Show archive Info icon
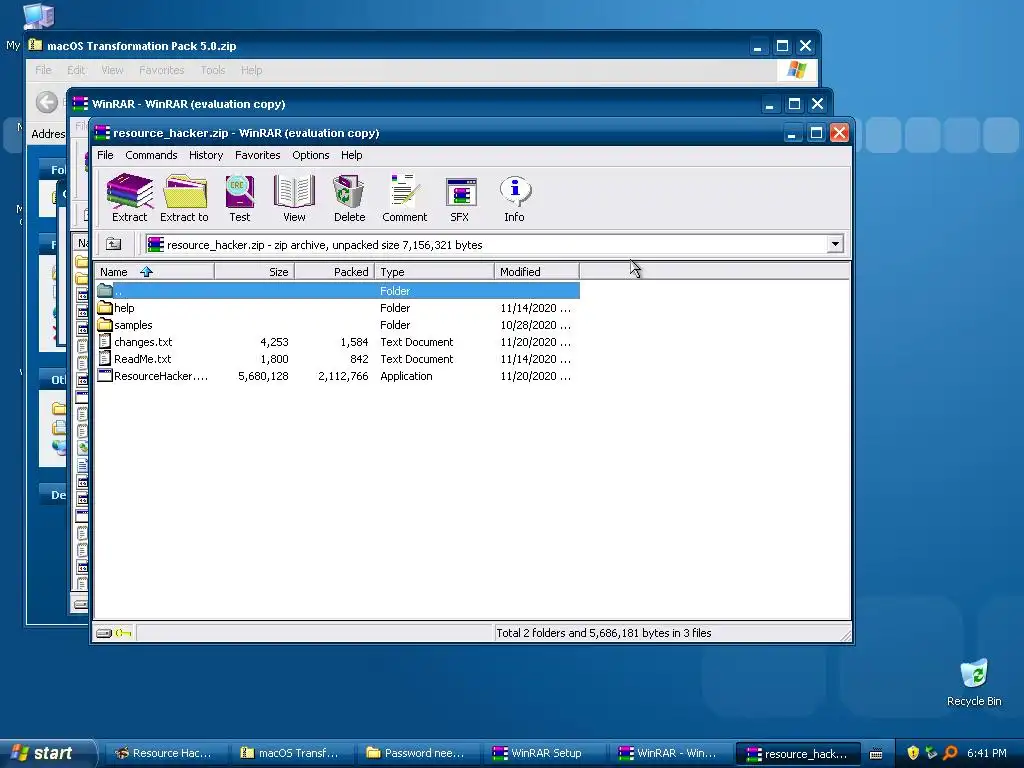 coord(515,198)
